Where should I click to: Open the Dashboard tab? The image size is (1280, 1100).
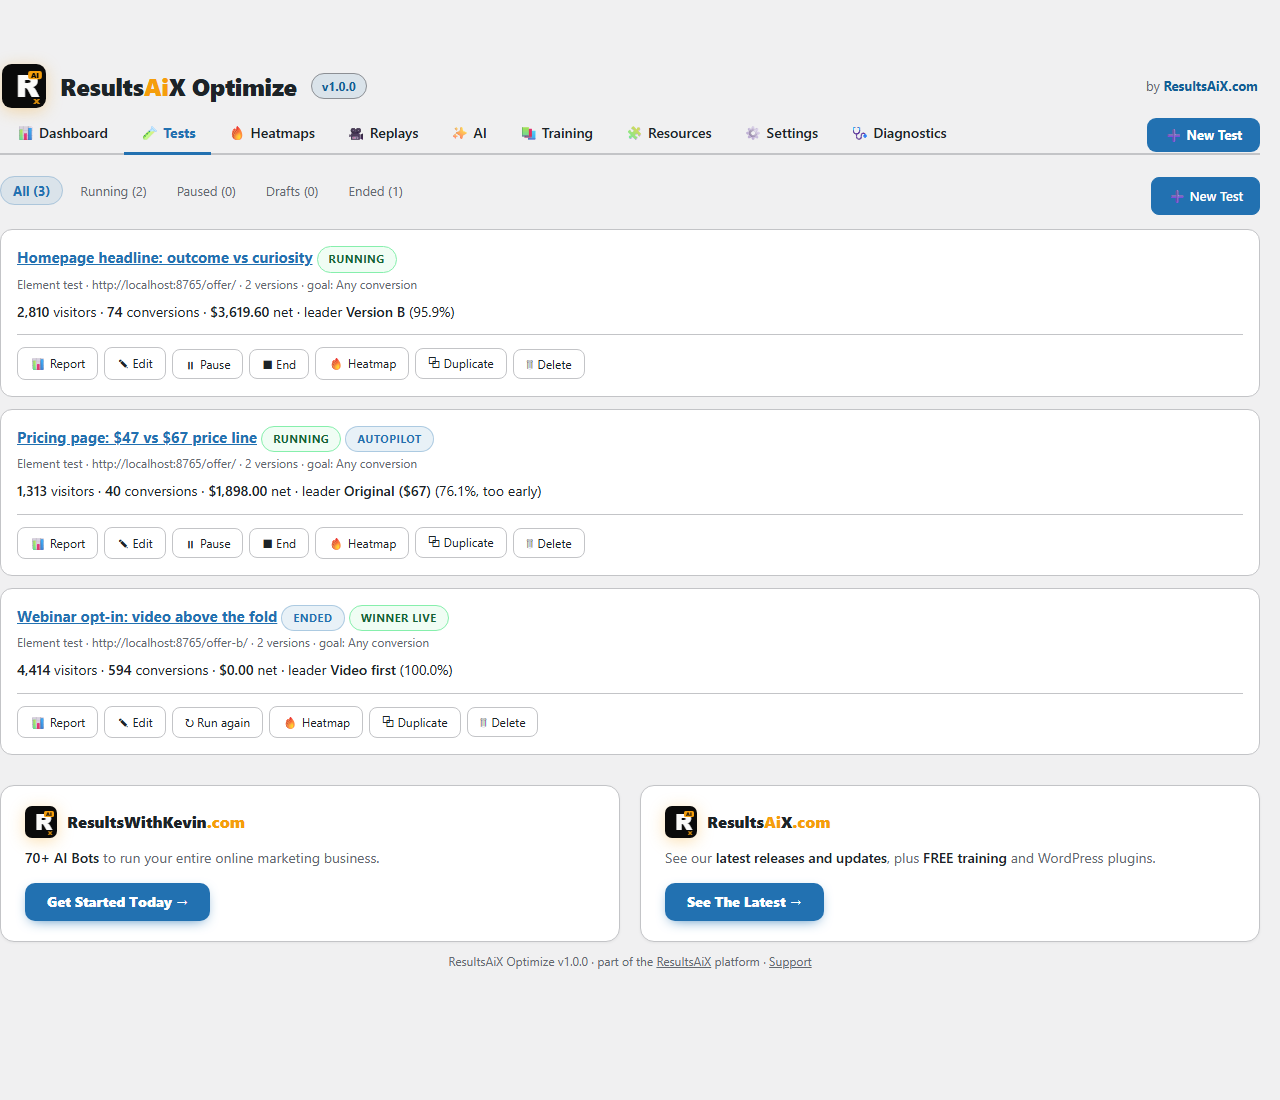point(63,133)
